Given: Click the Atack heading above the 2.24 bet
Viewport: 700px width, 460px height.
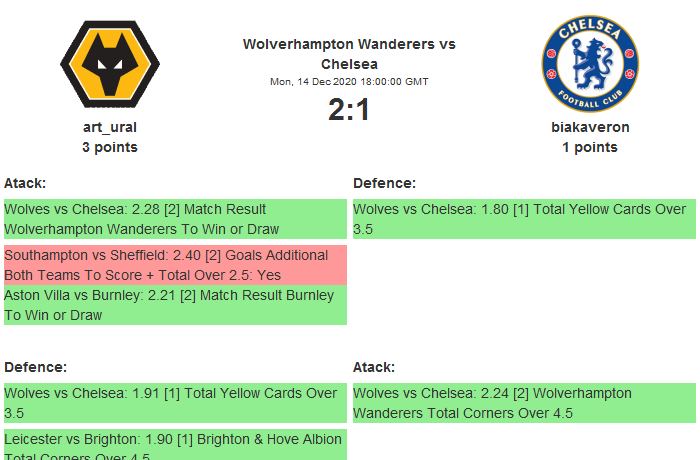Looking at the screenshot, I should [374, 367].
